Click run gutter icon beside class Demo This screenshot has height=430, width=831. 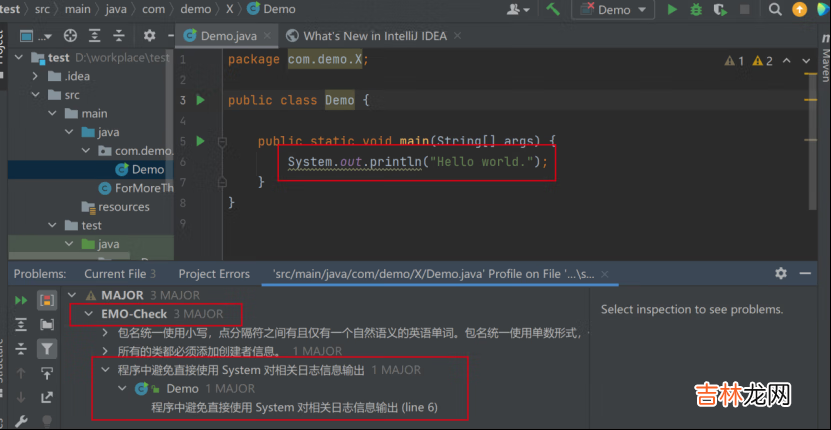coord(200,100)
